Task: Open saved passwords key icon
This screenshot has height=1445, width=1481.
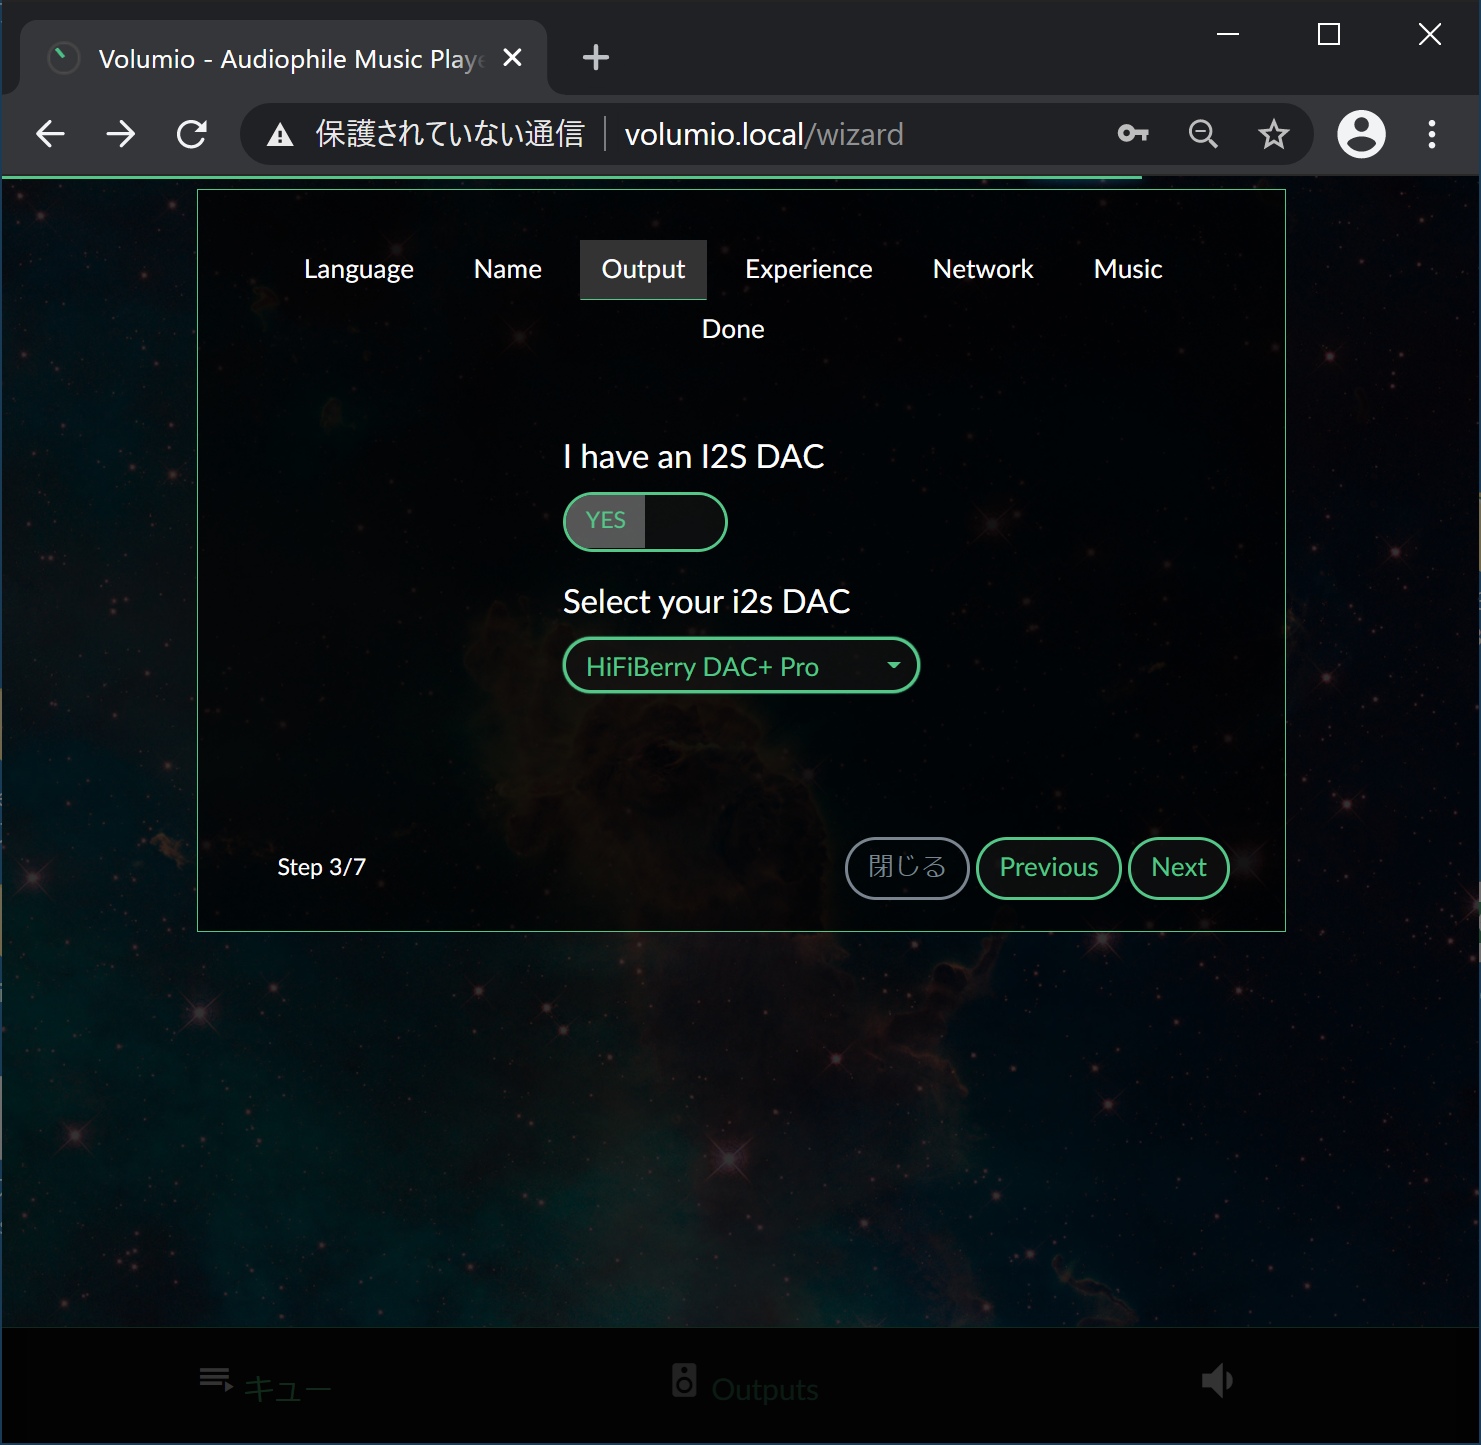Action: (x=1132, y=134)
